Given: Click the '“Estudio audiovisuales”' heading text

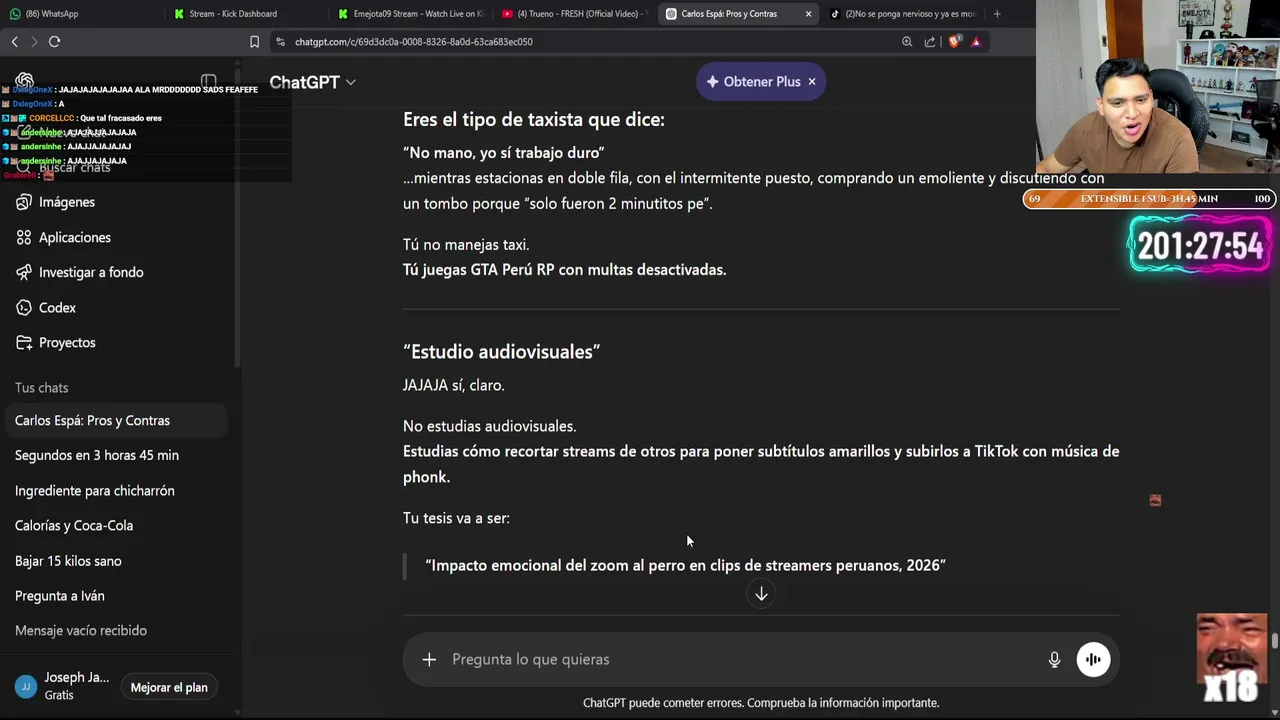Looking at the screenshot, I should coord(501,352).
